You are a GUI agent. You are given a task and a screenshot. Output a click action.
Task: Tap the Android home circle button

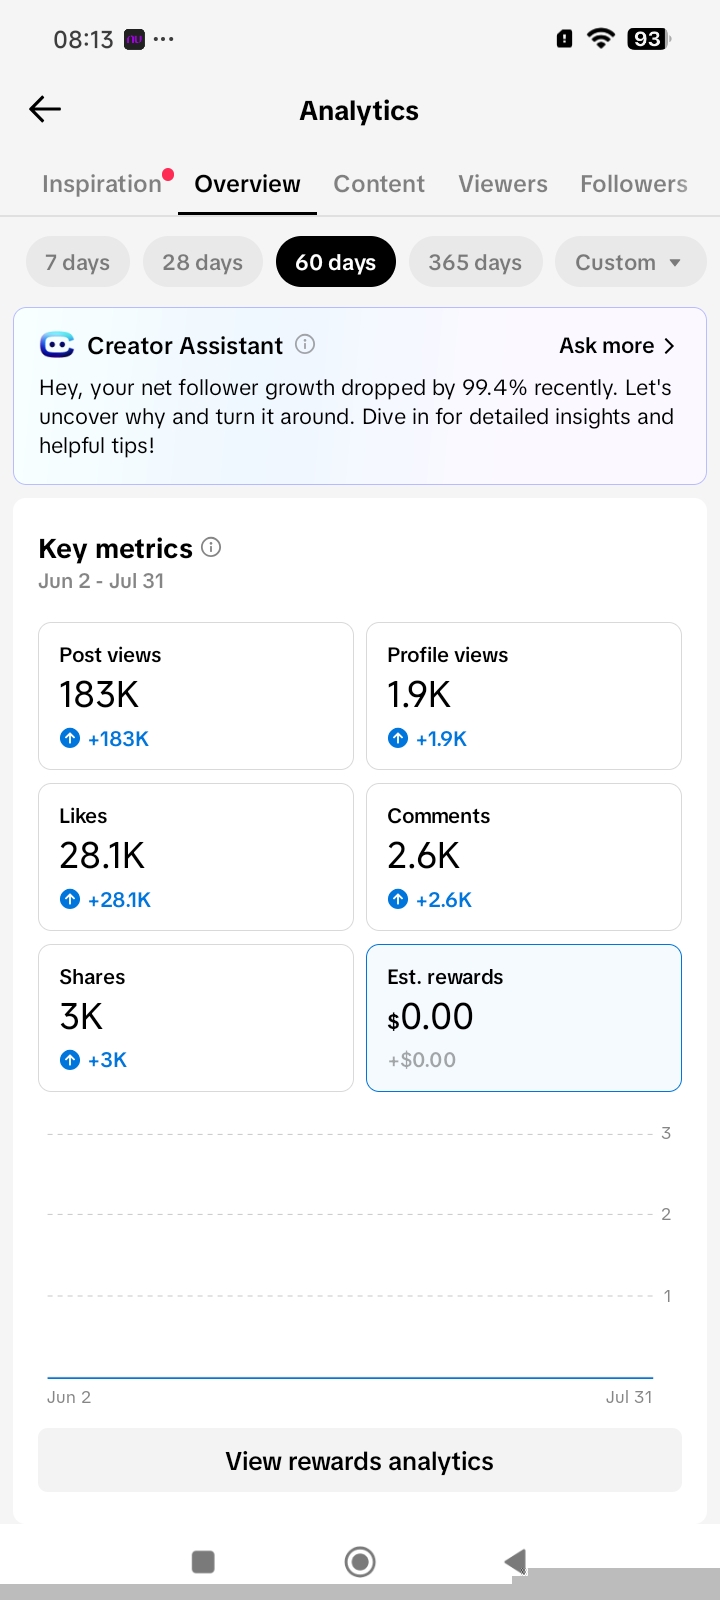point(359,1561)
